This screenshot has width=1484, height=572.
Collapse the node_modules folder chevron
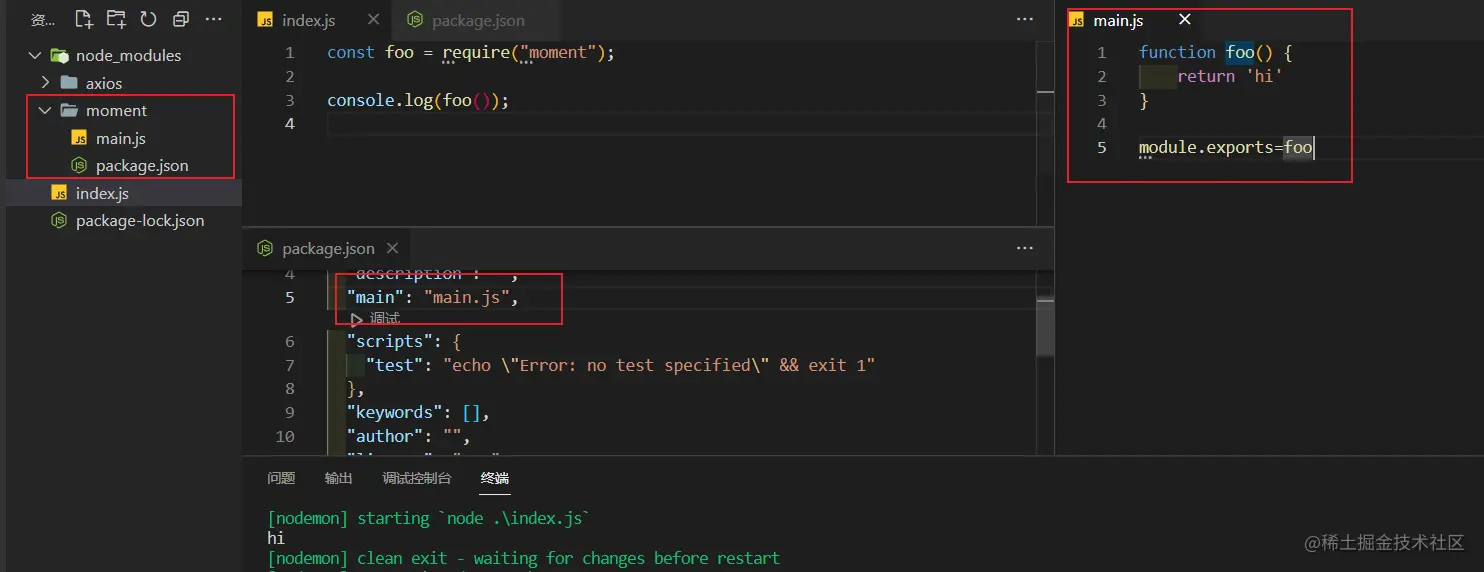(x=35, y=56)
